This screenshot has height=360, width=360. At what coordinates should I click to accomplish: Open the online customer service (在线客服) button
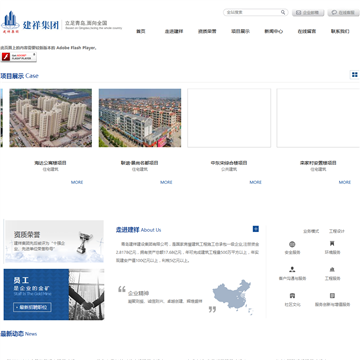click(x=343, y=13)
